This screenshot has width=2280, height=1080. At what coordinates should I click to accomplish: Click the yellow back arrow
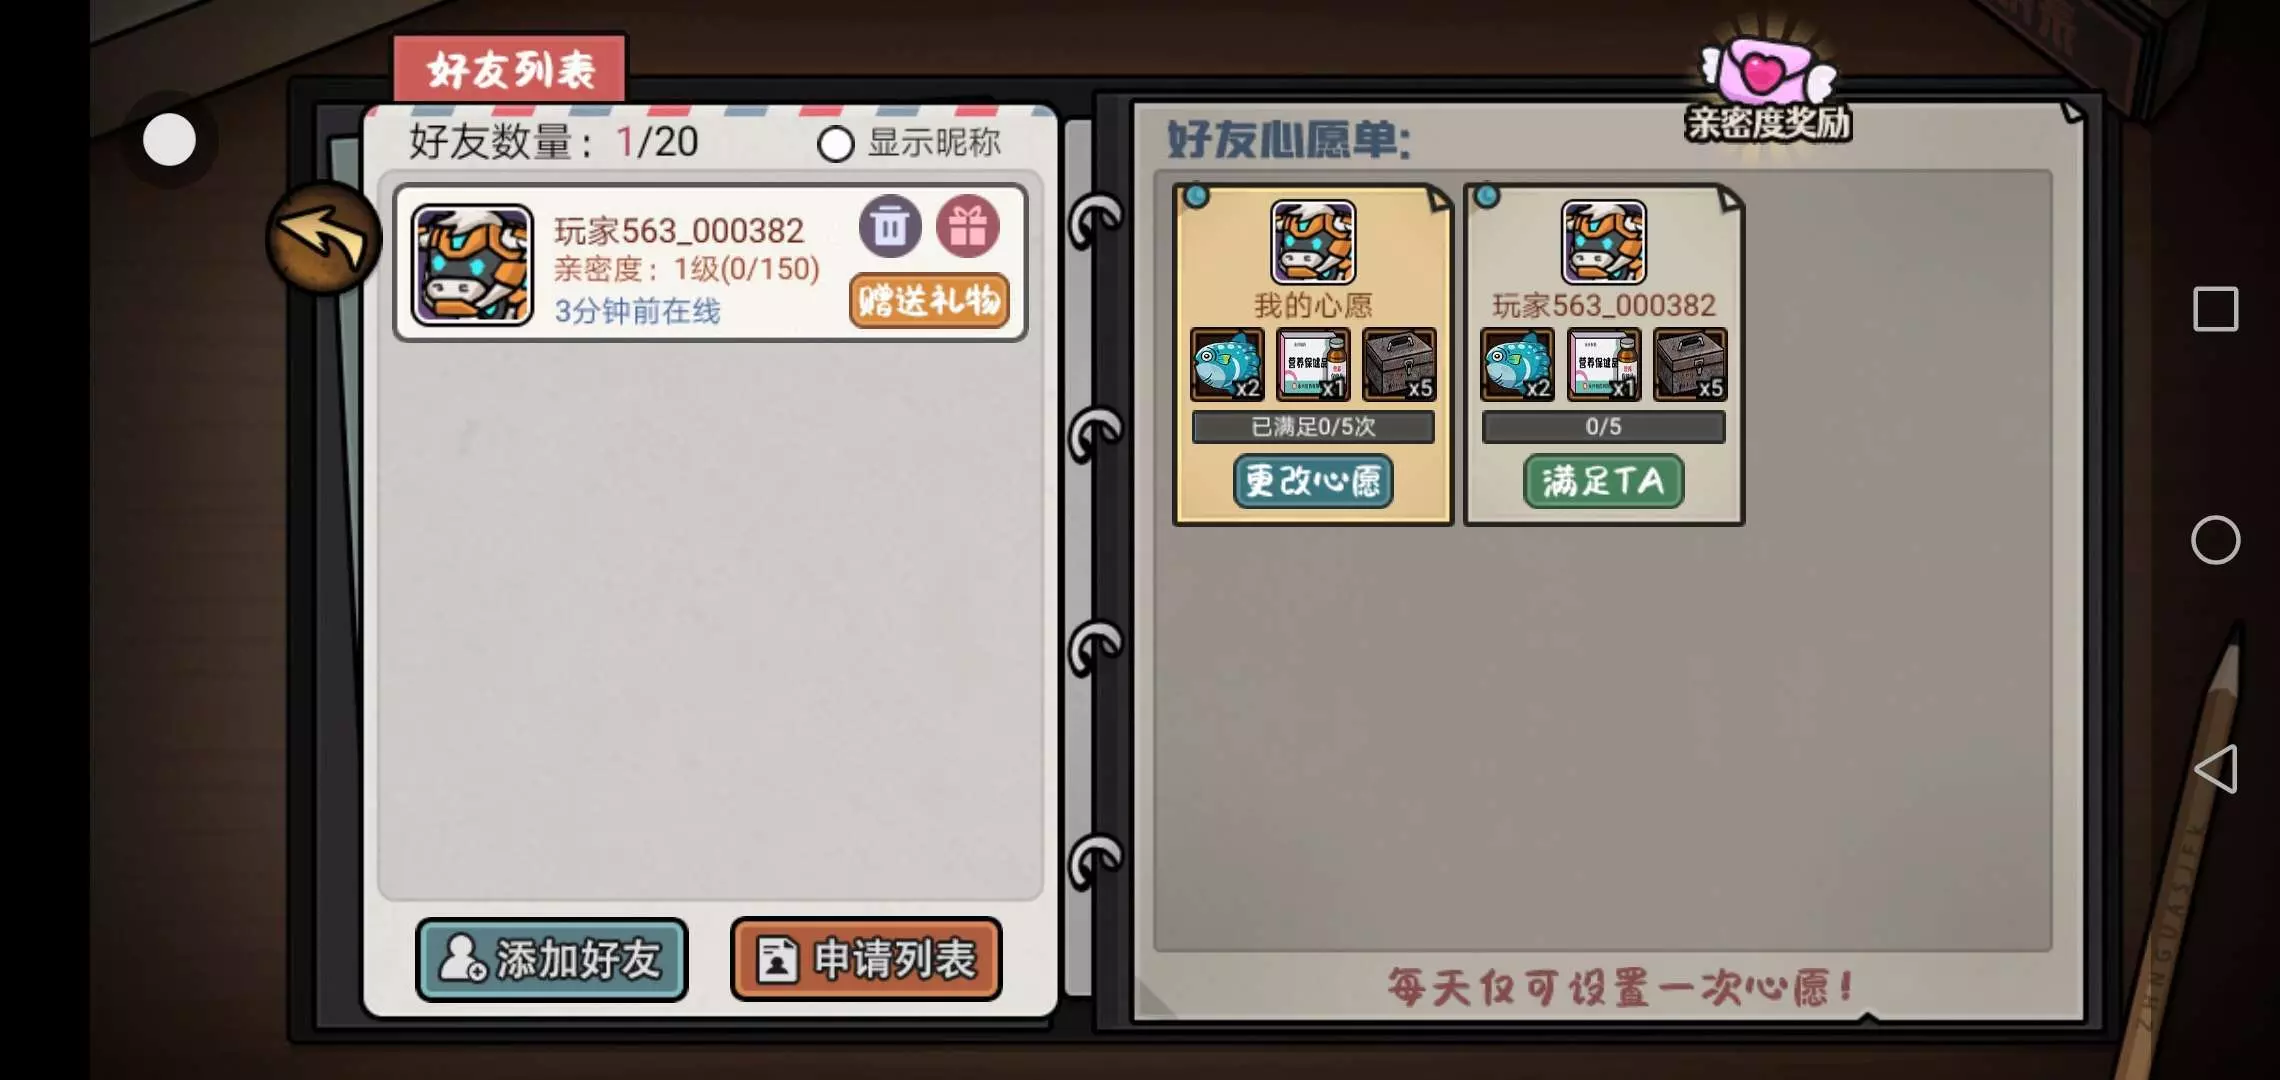(x=323, y=238)
